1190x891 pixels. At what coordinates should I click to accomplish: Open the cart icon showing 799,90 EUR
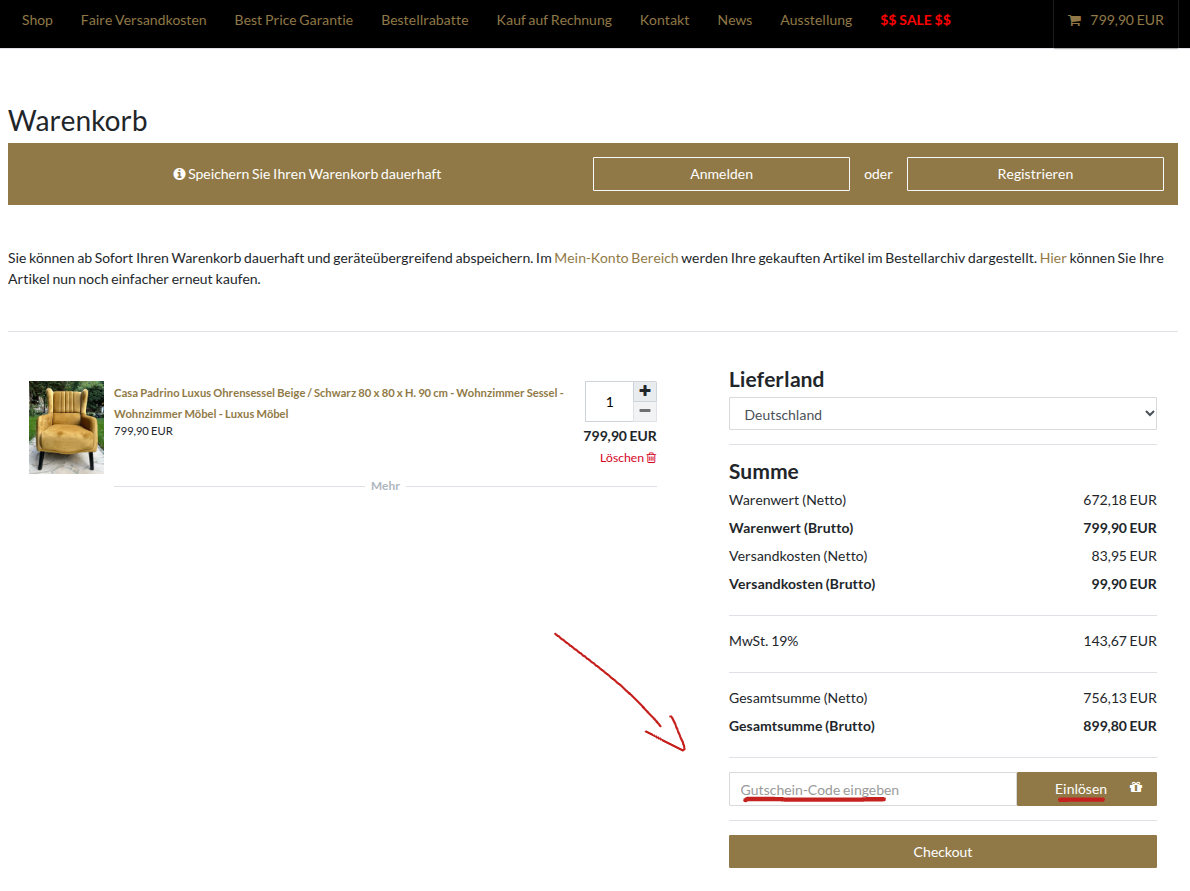pos(1115,20)
